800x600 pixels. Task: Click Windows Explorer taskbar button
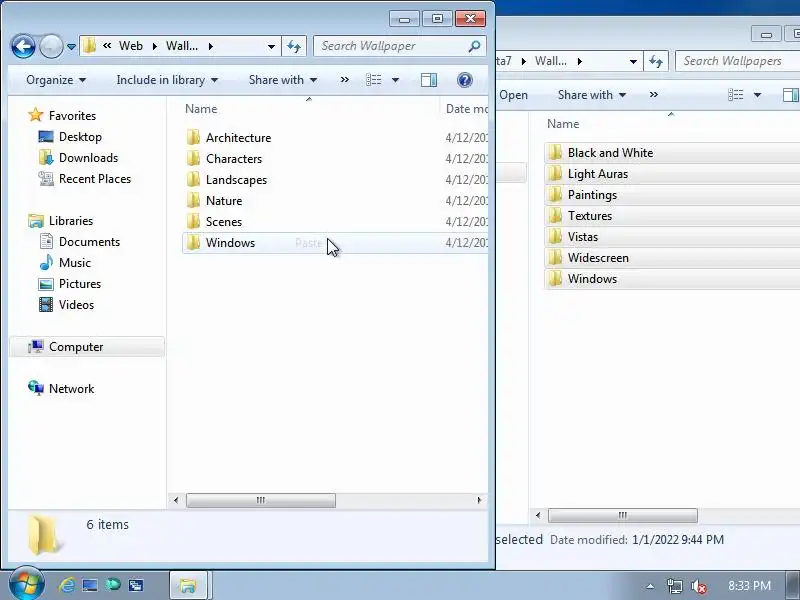[188, 585]
